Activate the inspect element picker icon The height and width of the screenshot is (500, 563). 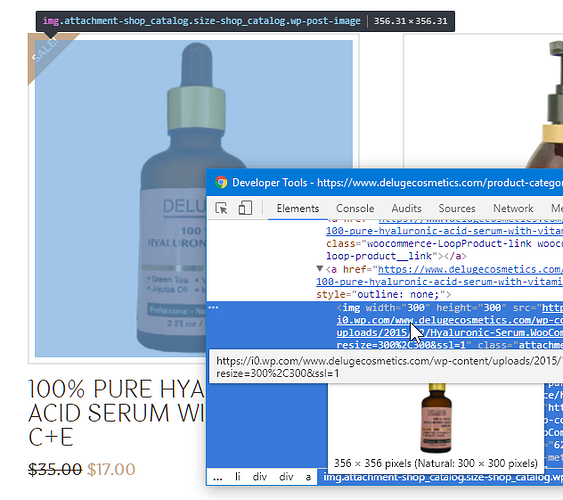pyautogui.click(x=221, y=208)
